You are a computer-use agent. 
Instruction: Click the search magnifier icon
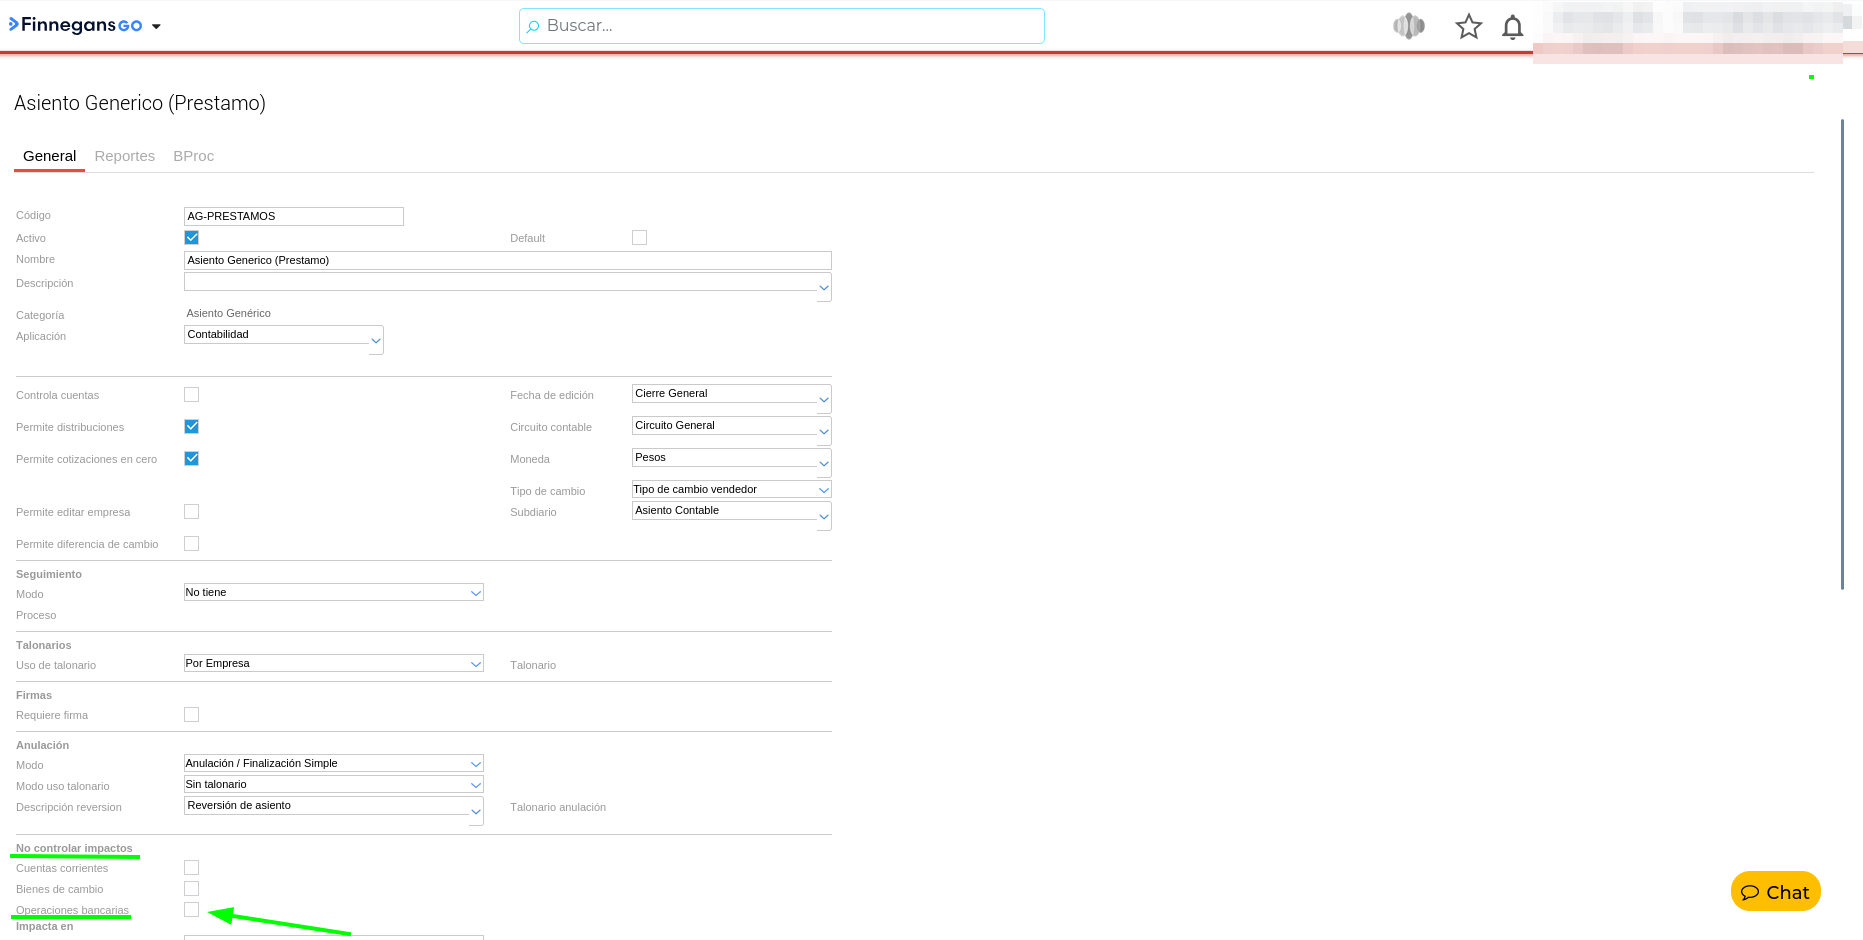click(x=533, y=26)
